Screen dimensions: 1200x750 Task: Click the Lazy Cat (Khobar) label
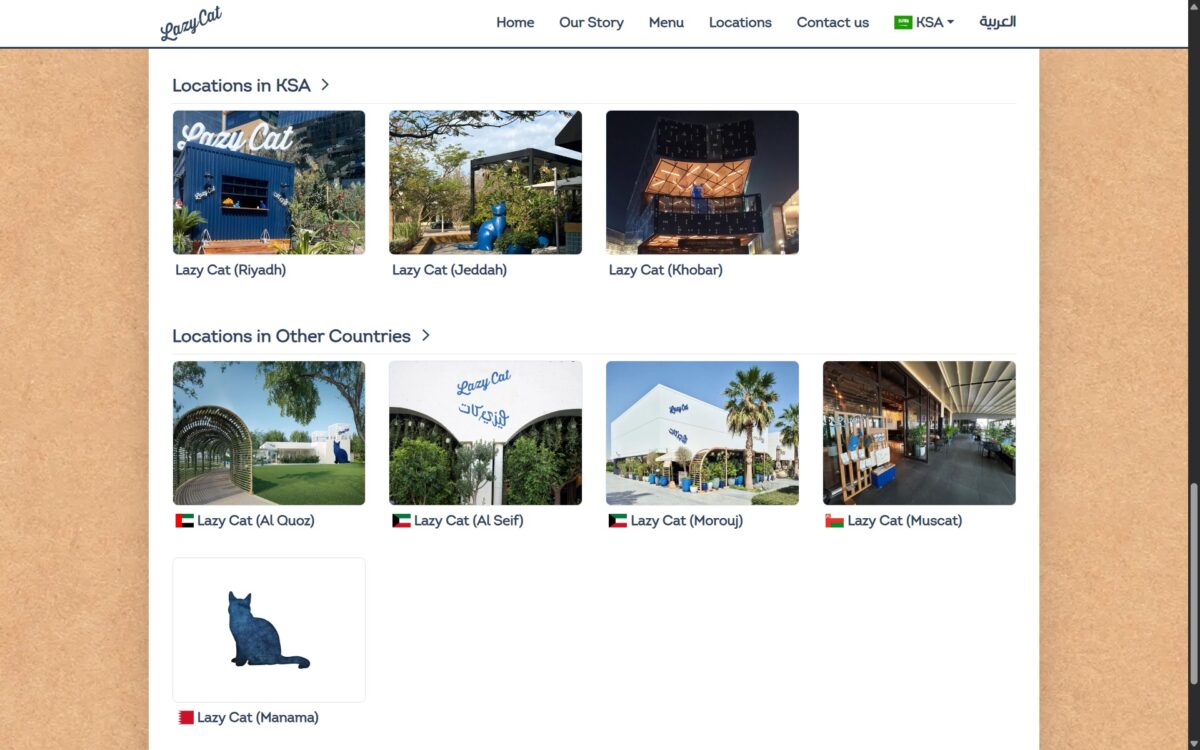(665, 270)
